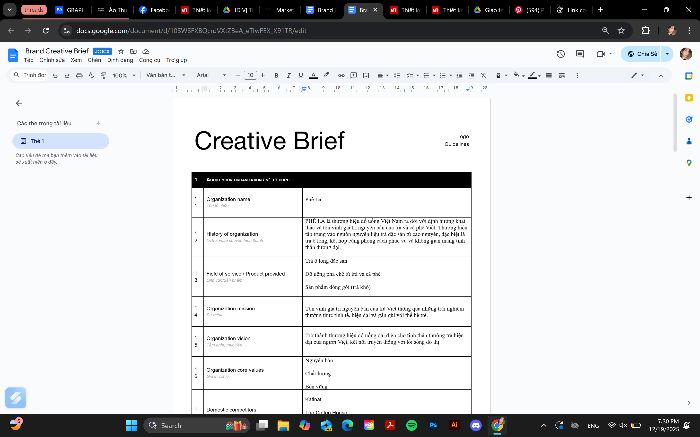Open the Trợ giúp menu

click(176, 60)
